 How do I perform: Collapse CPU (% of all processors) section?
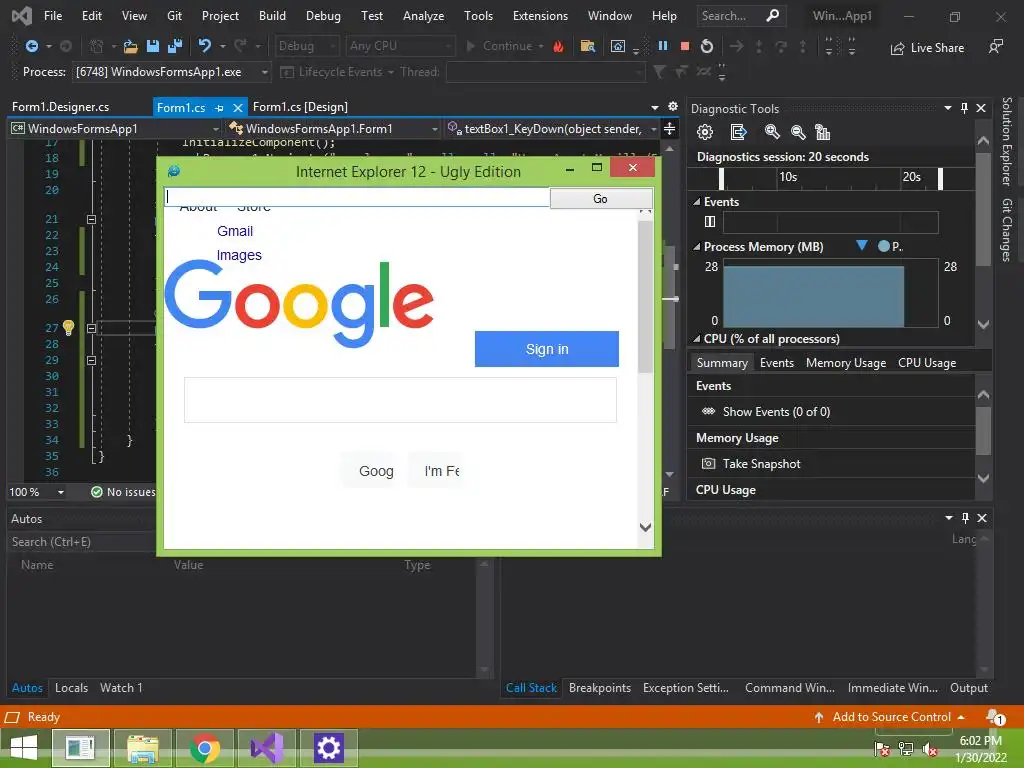pos(697,339)
